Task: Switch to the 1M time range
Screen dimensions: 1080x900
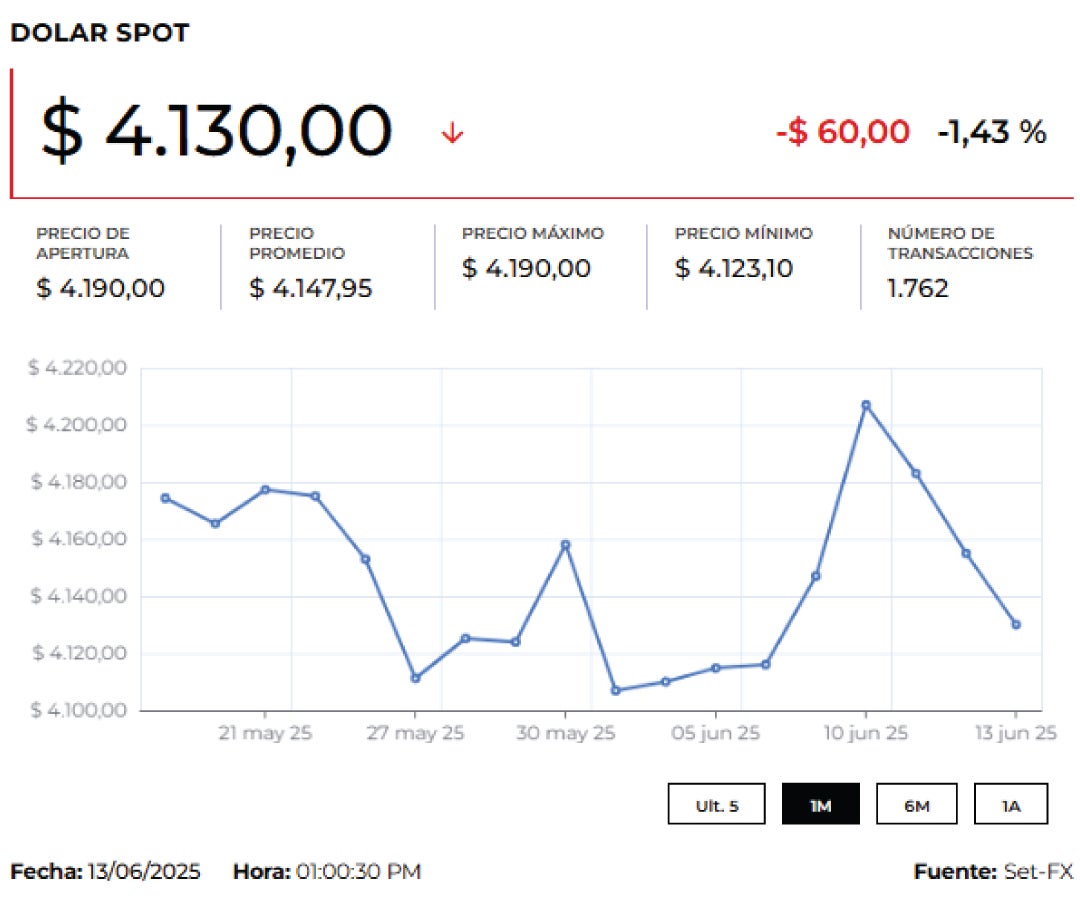Action: [x=820, y=804]
